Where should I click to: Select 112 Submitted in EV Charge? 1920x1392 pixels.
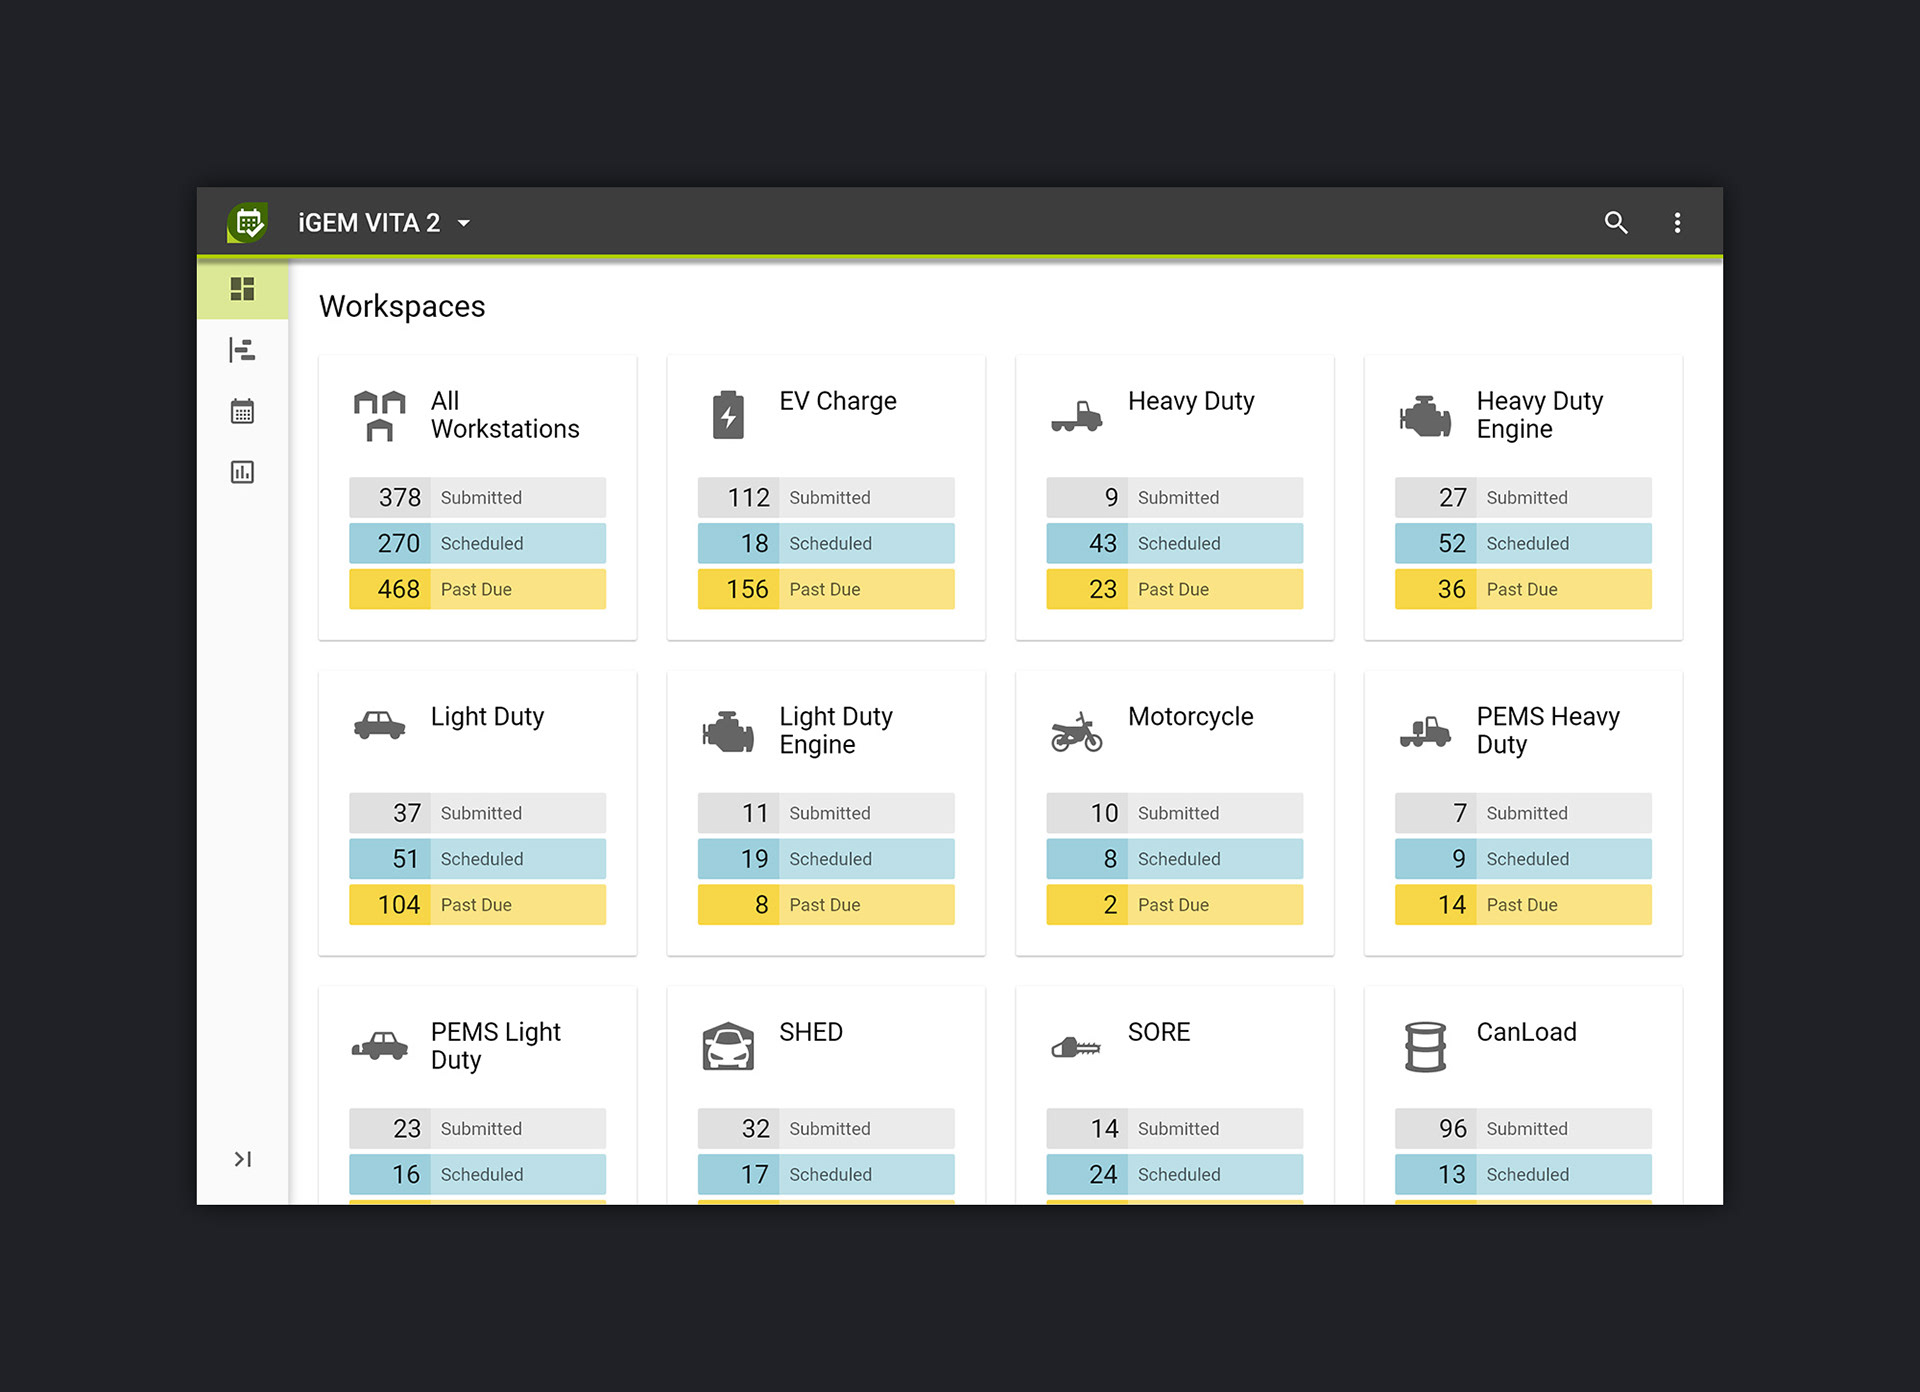pos(826,497)
